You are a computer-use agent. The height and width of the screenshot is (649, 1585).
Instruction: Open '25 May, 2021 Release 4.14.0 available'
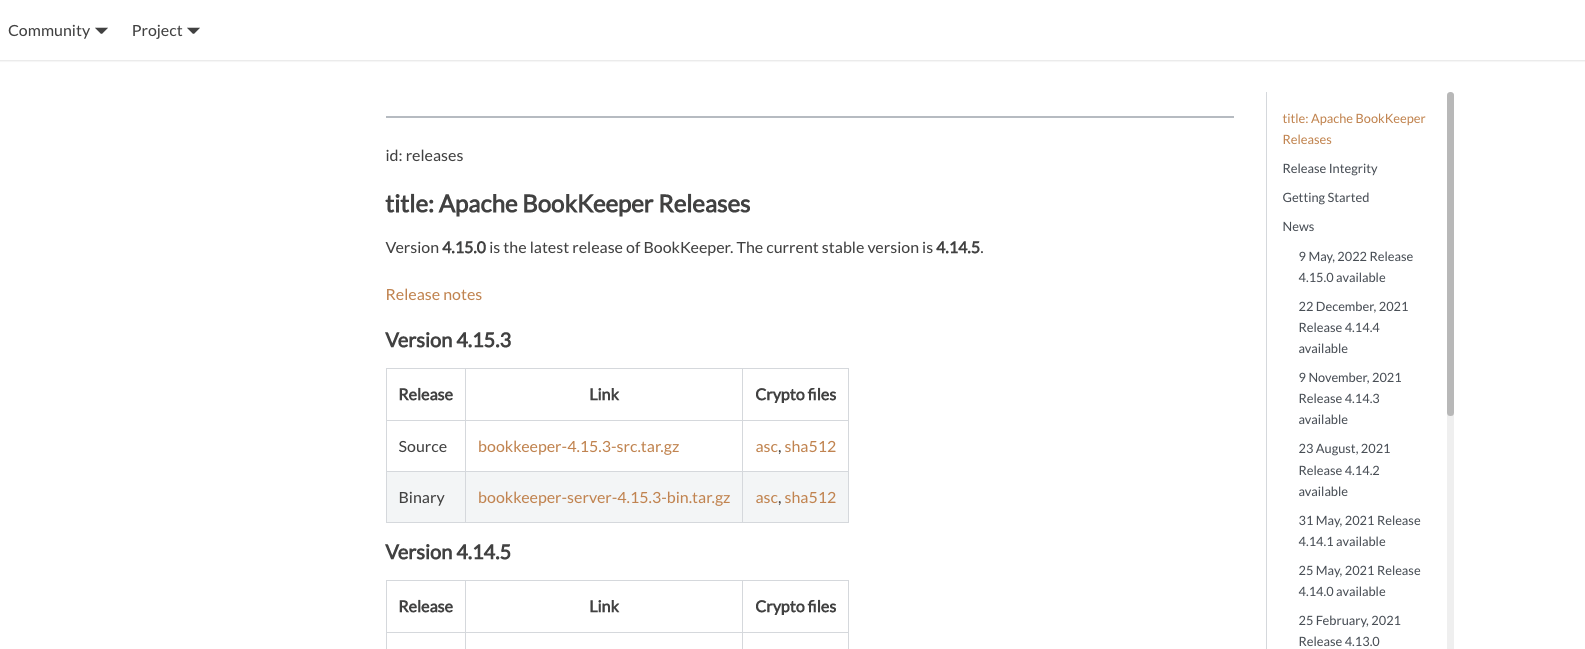coord(1359,581)
